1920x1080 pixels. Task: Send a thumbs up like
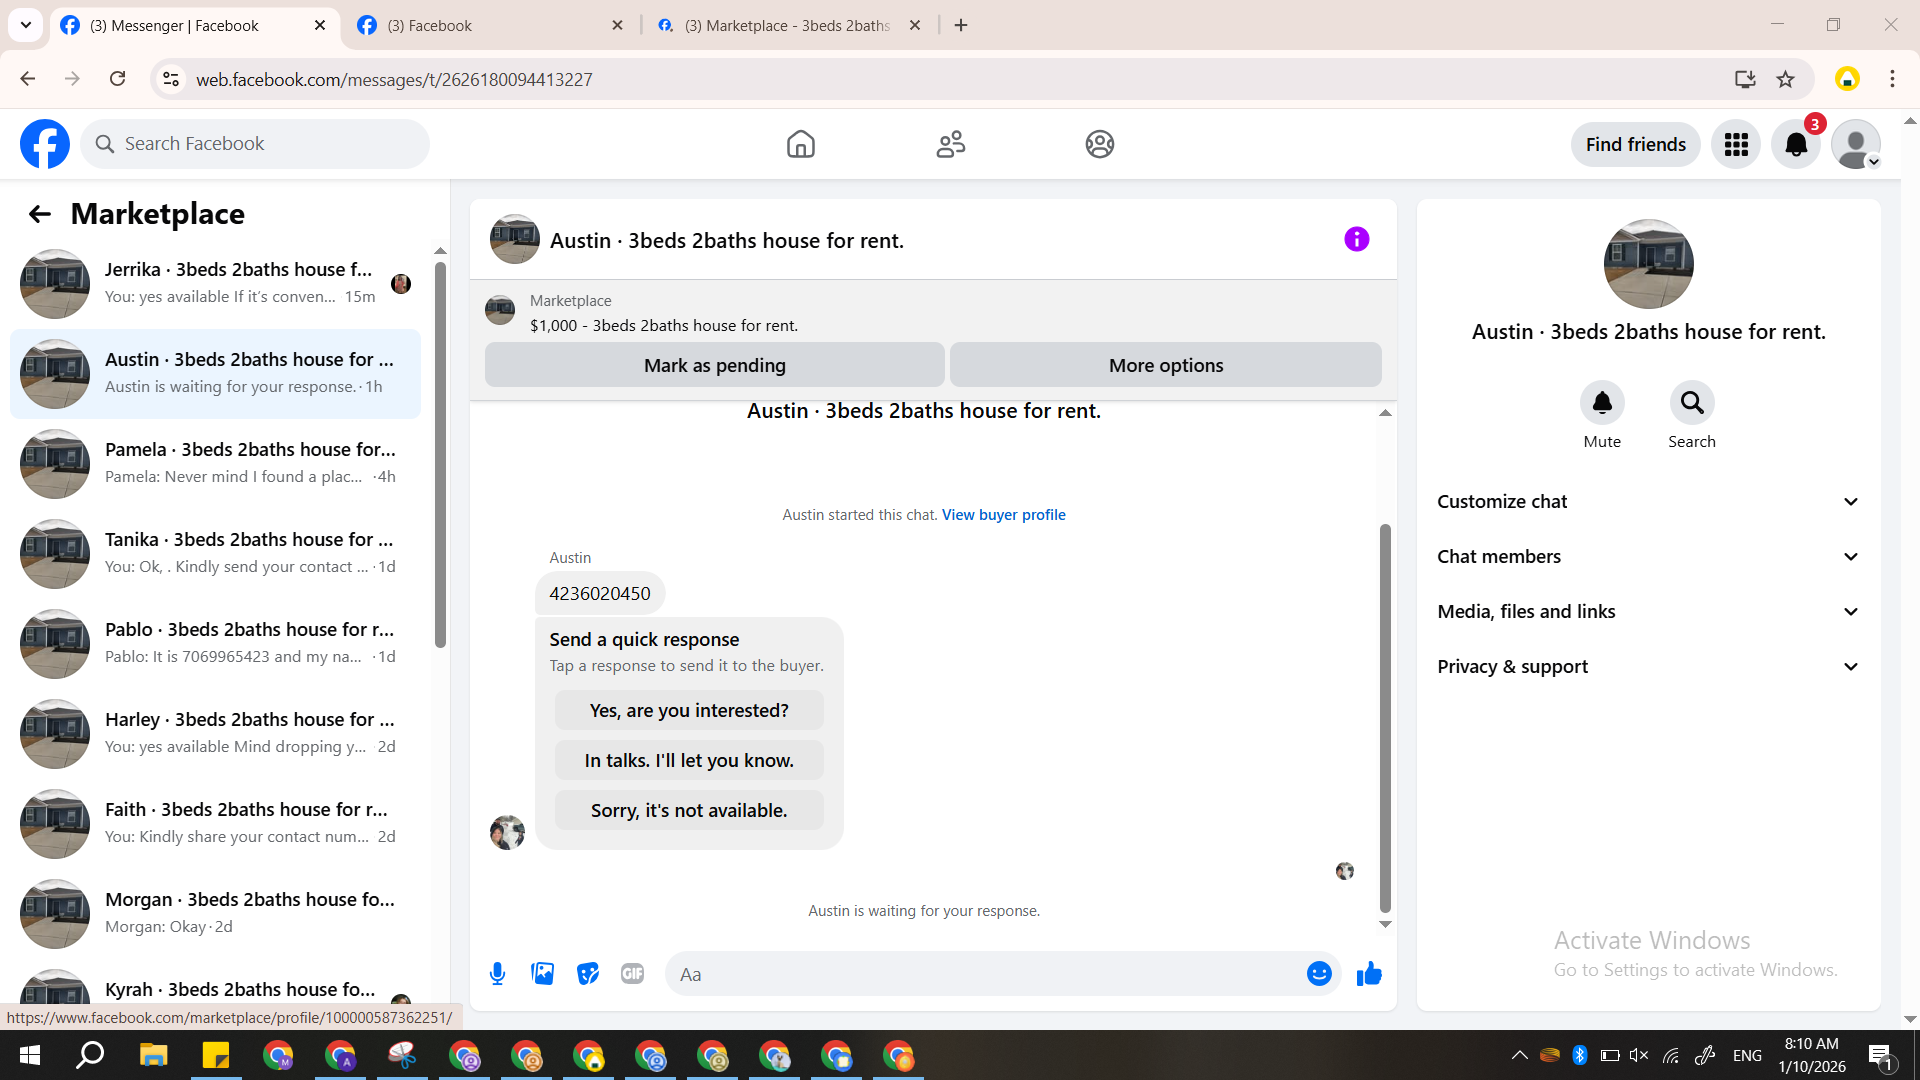pyautogui.click(x=1369, y=973)
